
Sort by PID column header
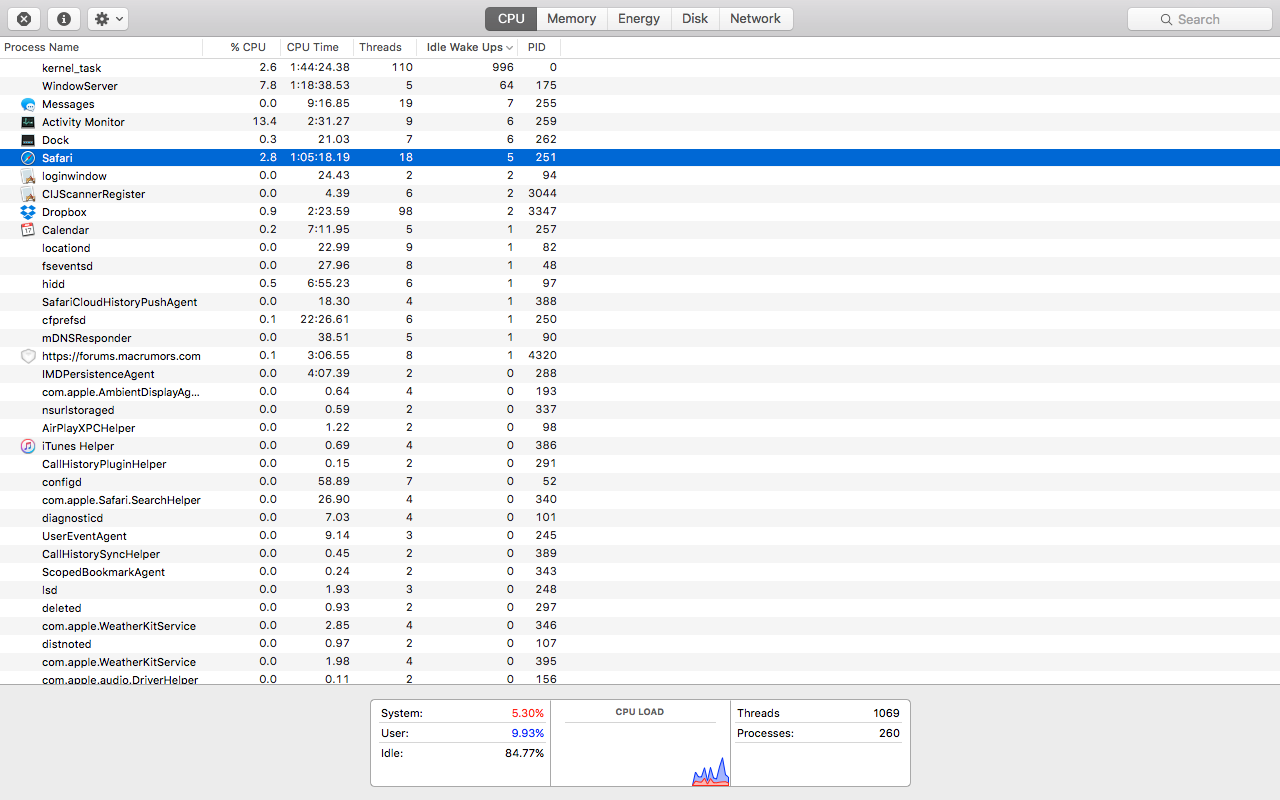click(x=541, y=47)
